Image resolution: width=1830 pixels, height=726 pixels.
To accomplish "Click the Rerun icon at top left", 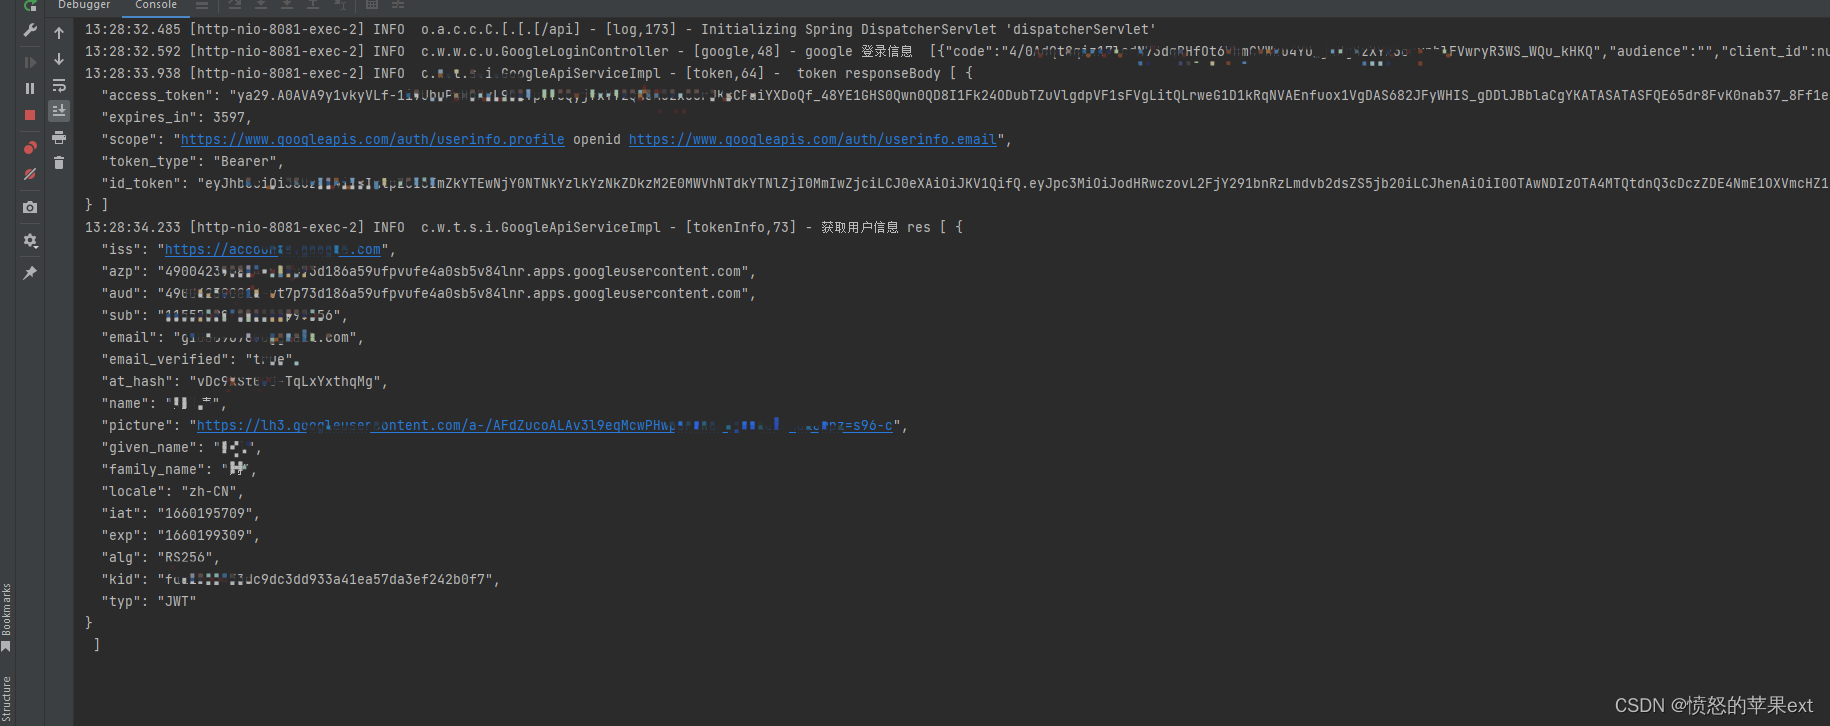I will tap(30, 5).
